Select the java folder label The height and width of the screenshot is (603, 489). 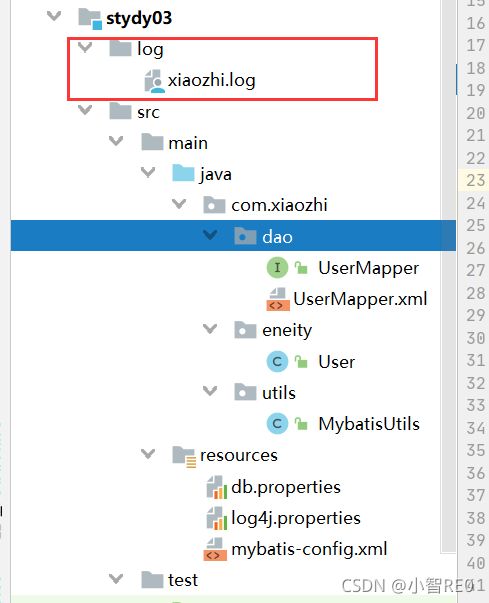(216, 175)
